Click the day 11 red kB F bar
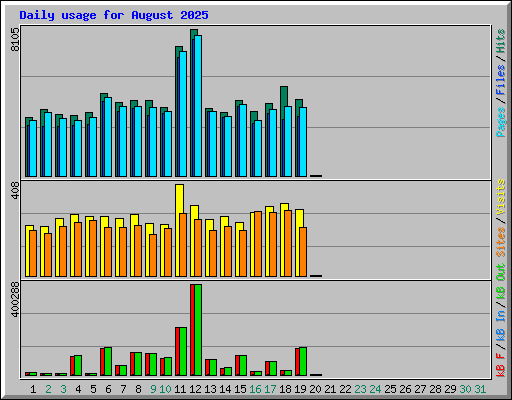 [177, 351]
